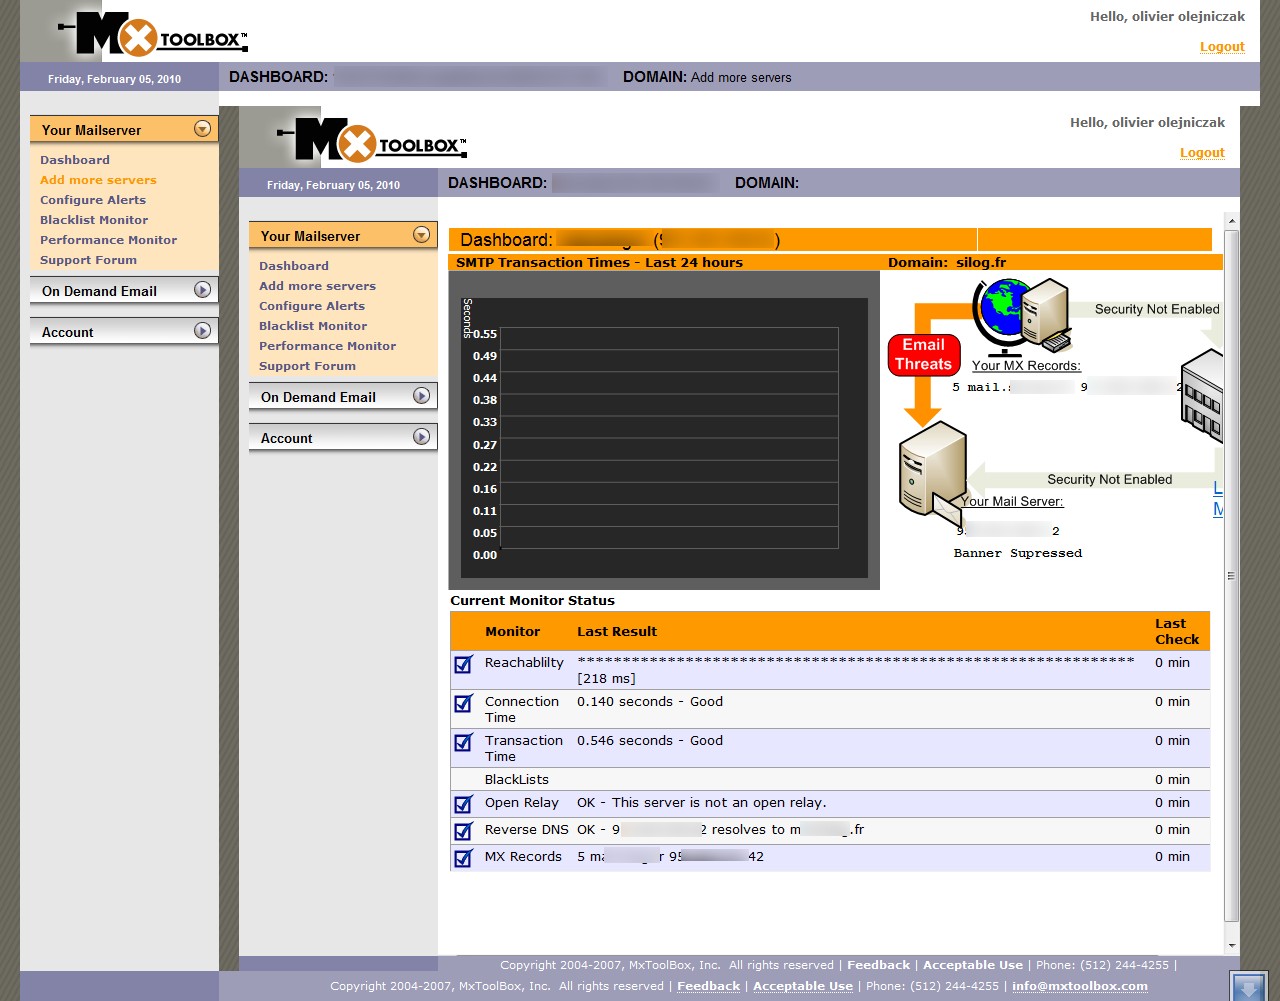Click Acceptable Use link in inner footer

tap(973, 965)
